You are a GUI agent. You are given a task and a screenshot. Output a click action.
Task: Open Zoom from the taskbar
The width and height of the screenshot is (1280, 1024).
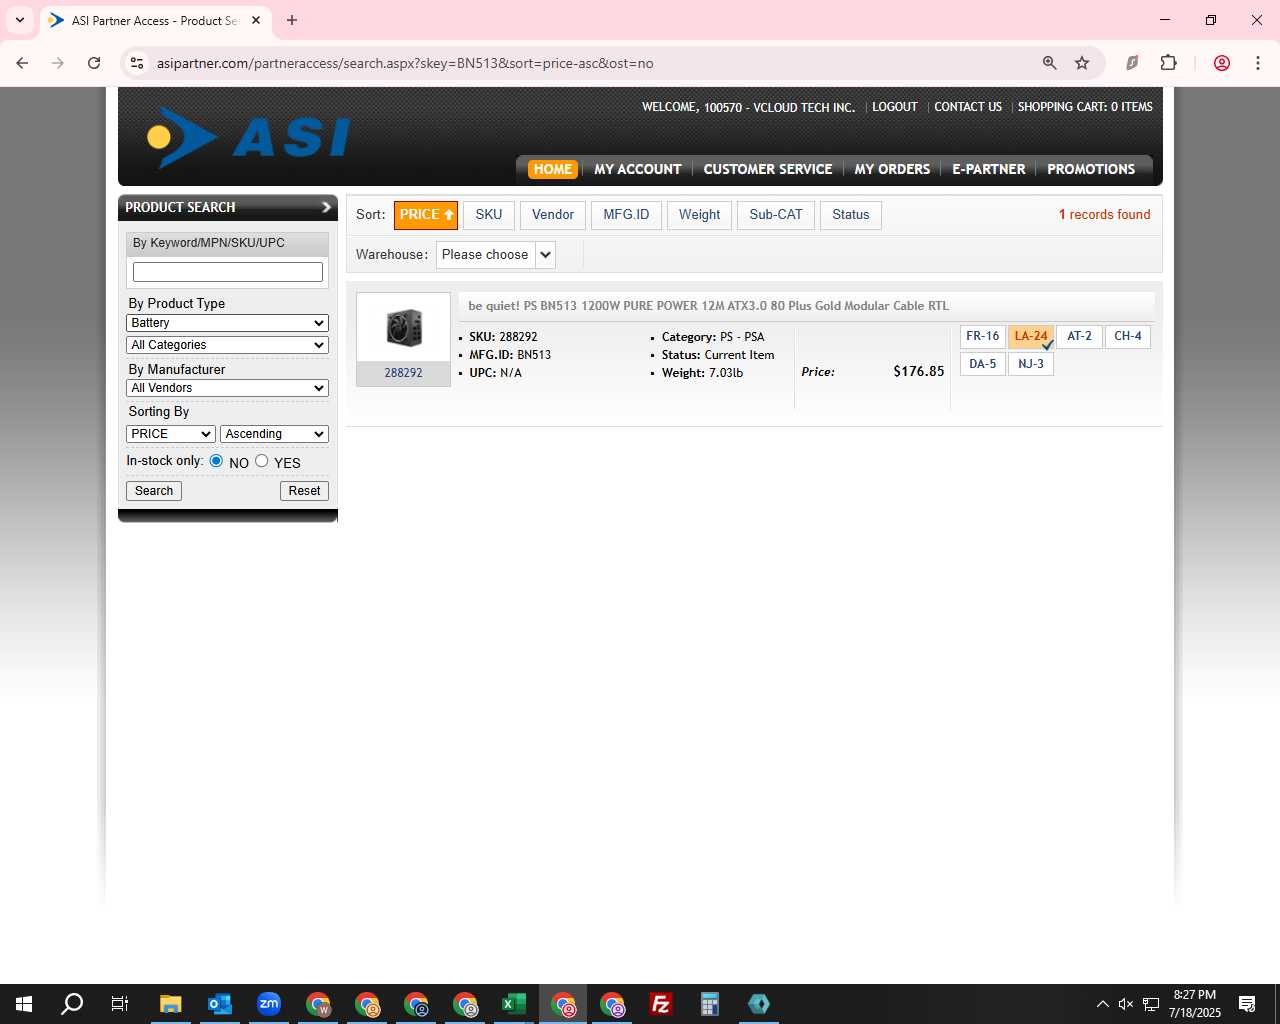pos(268,1004)
